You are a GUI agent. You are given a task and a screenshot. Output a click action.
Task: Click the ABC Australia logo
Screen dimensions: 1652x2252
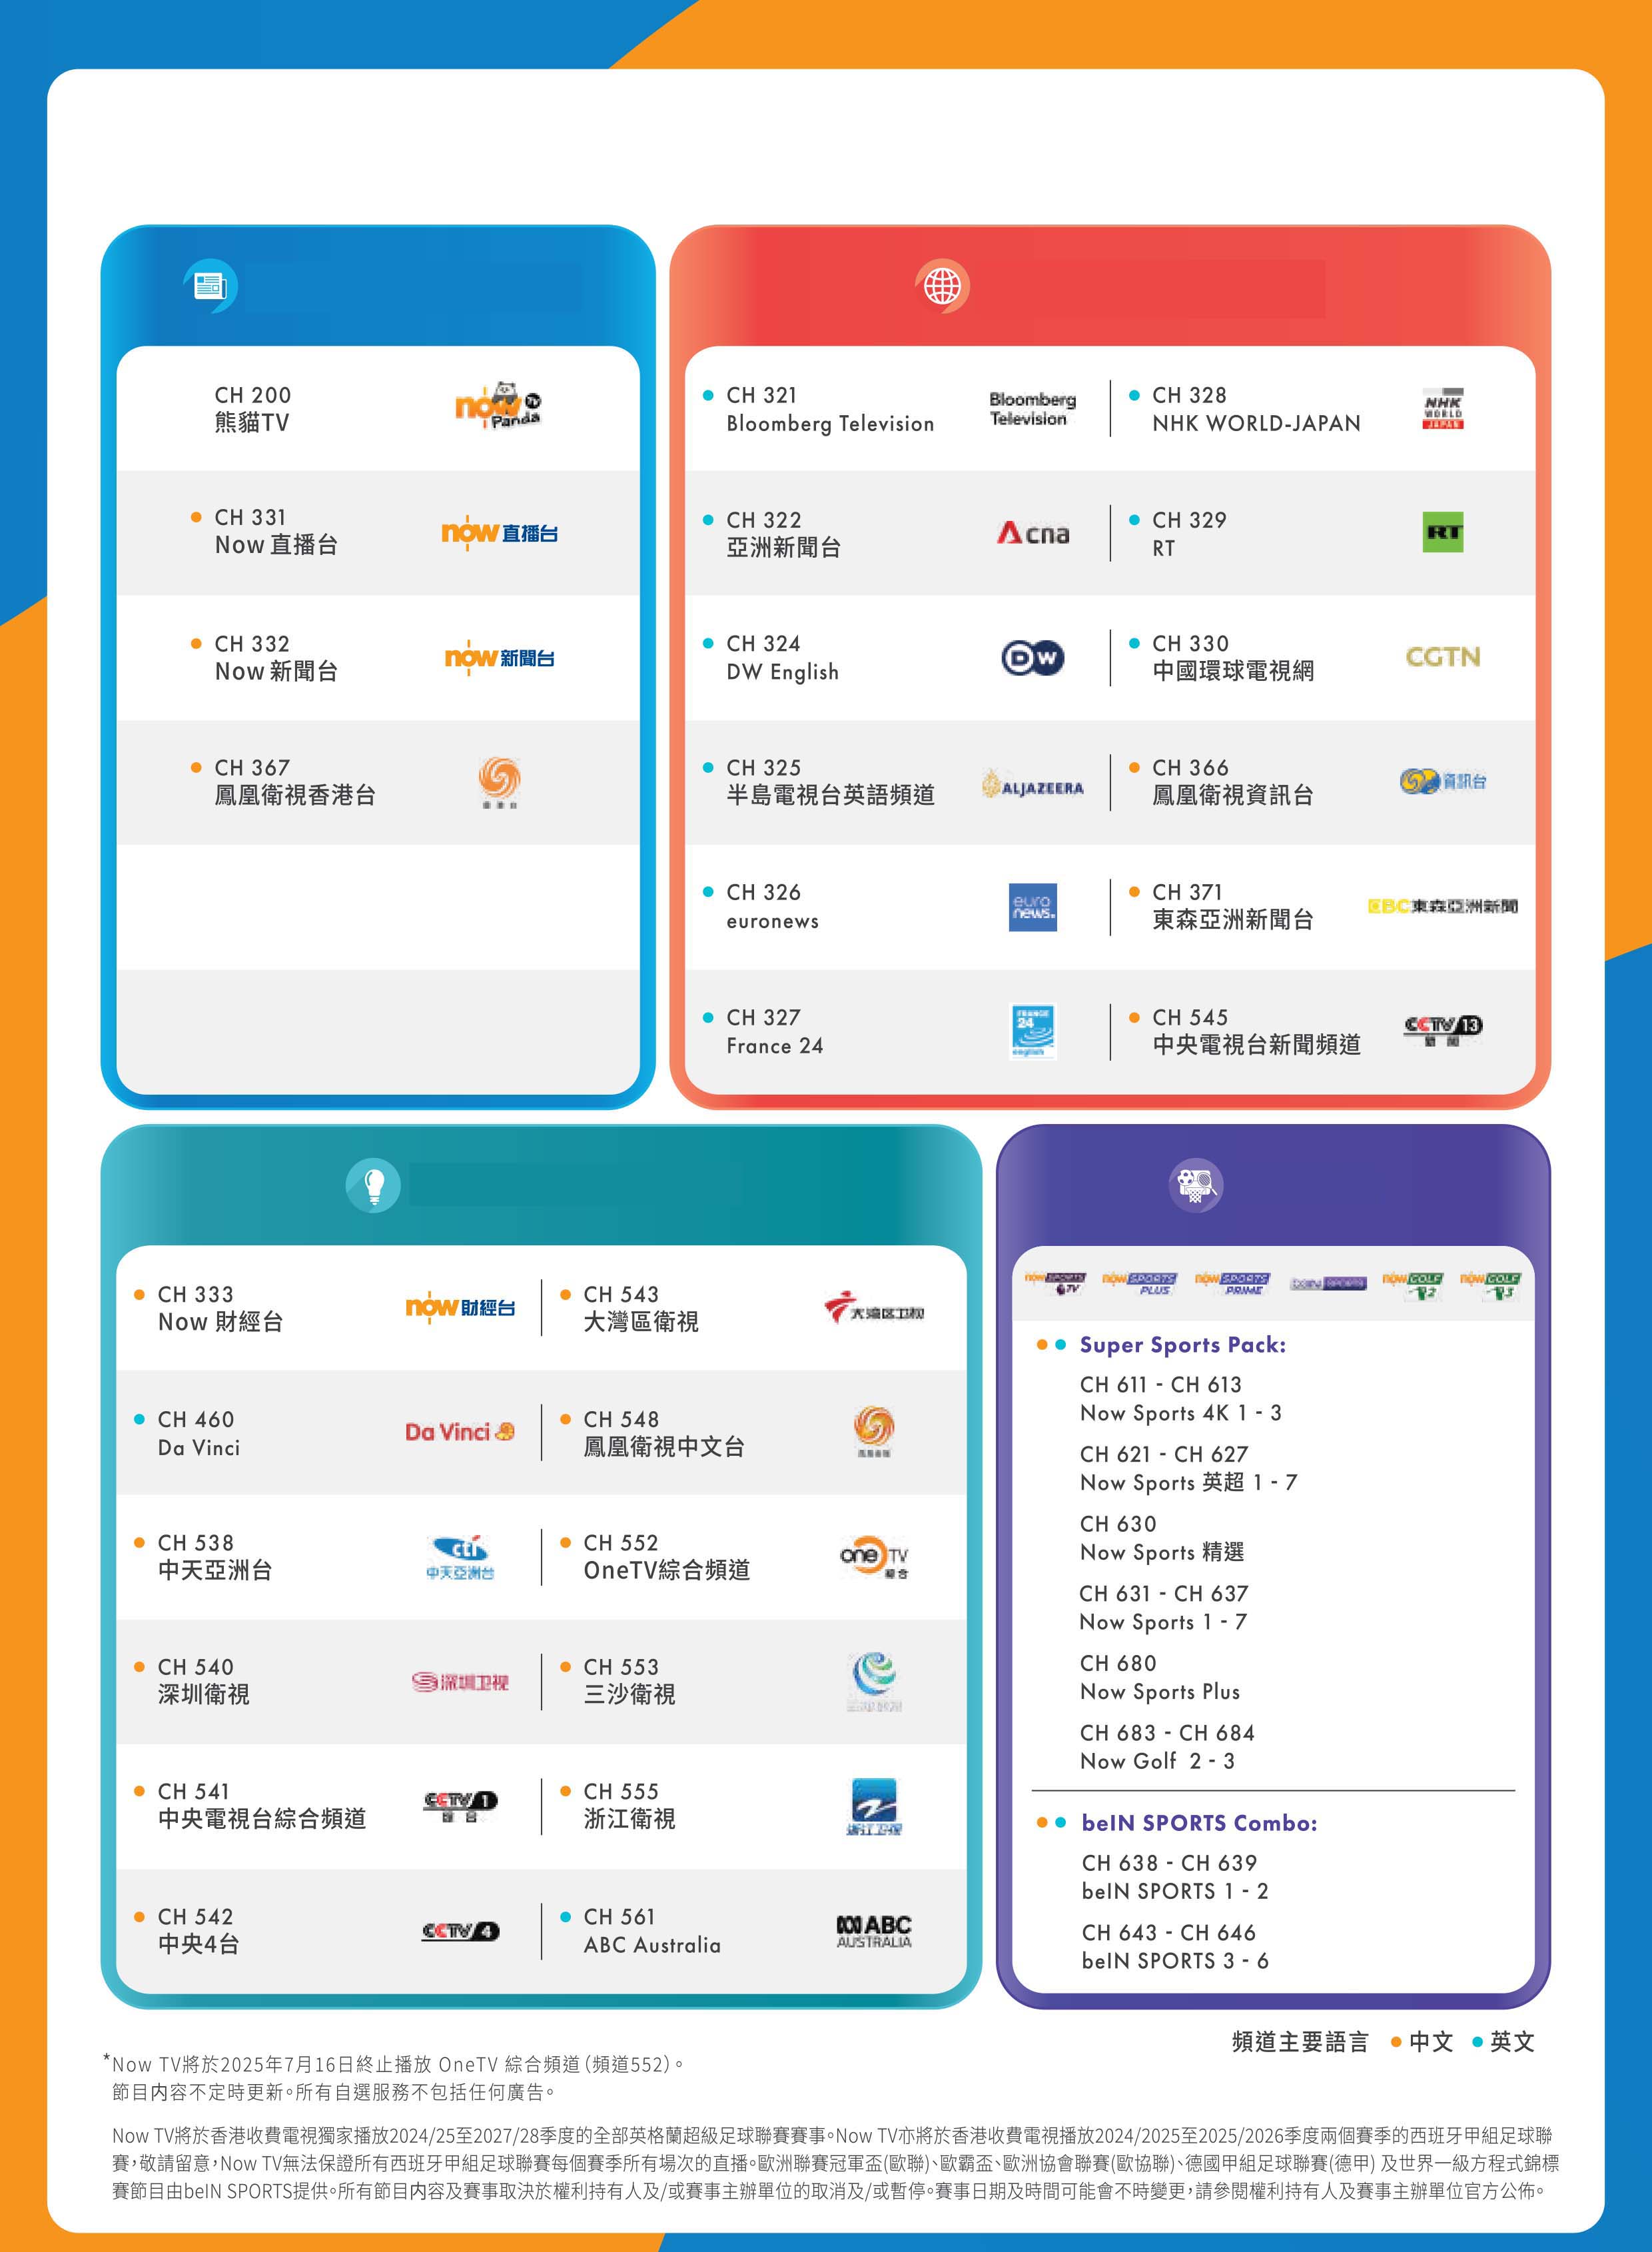click(874, 1931)
